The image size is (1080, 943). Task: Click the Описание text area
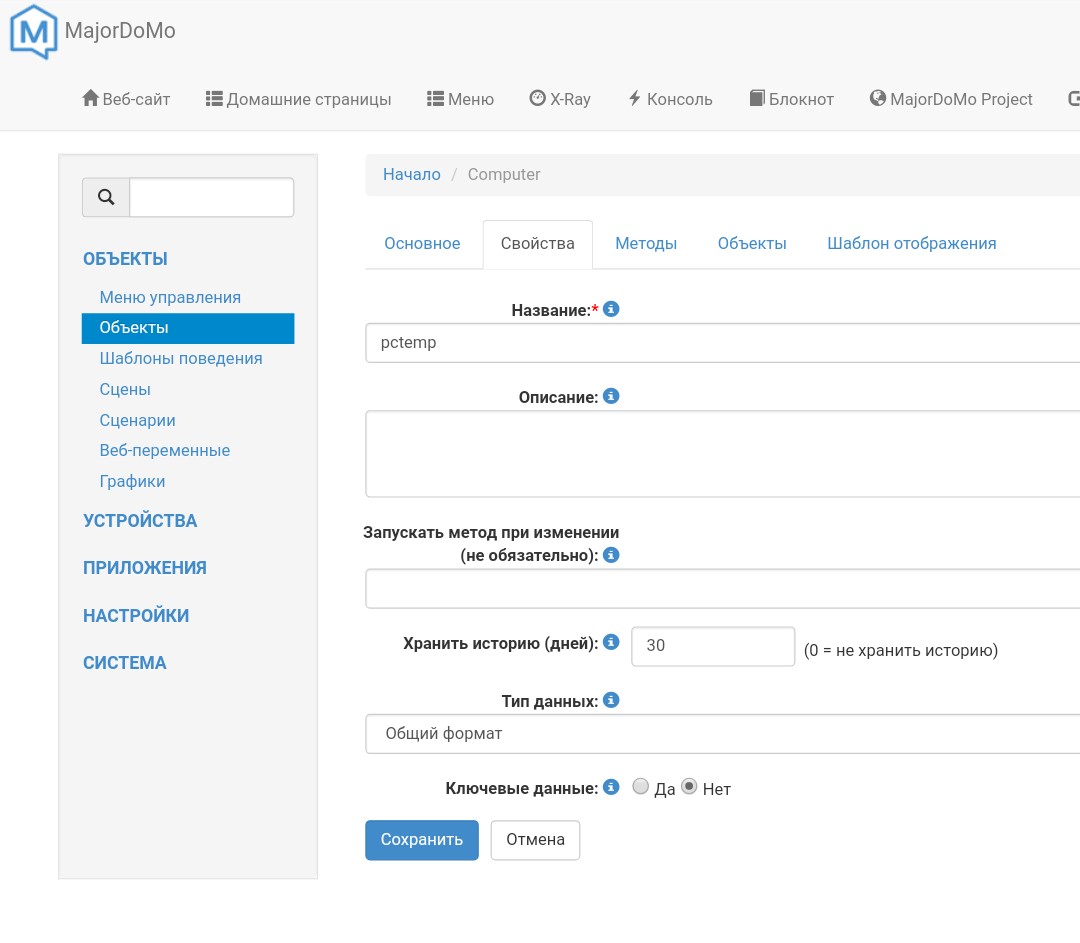point(722,453)
